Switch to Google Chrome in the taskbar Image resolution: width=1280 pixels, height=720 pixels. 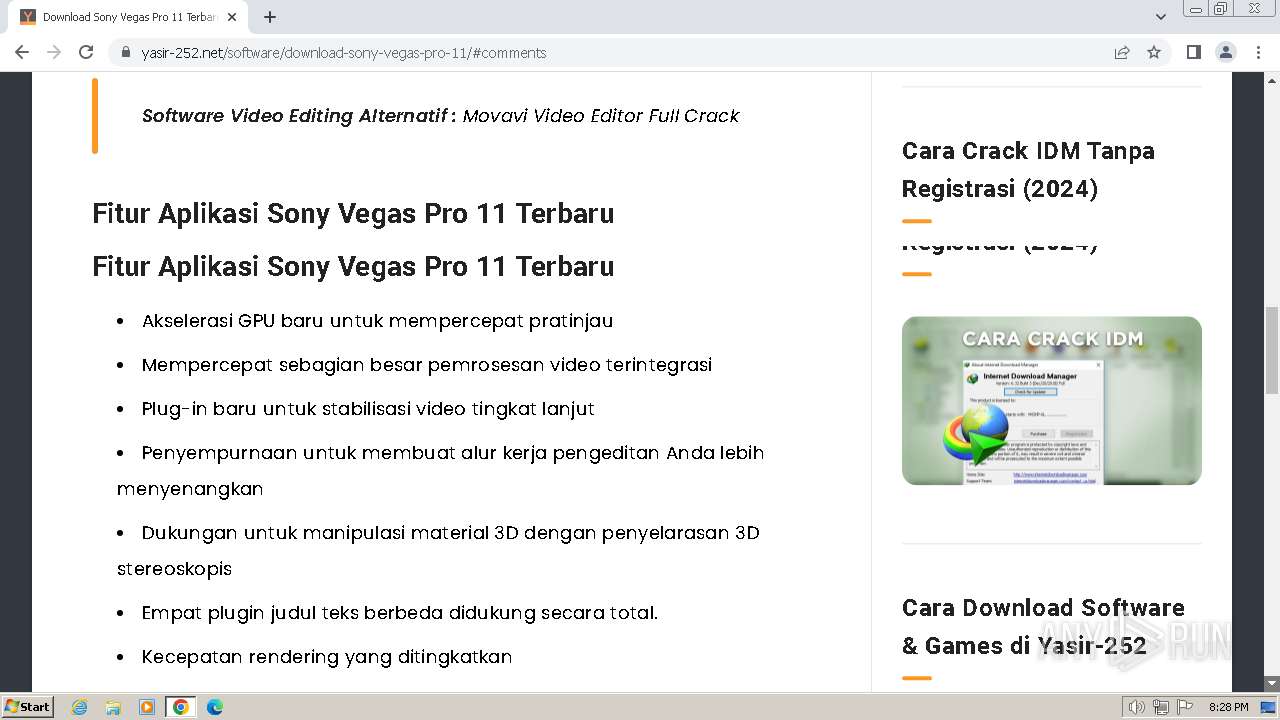pos(181,707)
